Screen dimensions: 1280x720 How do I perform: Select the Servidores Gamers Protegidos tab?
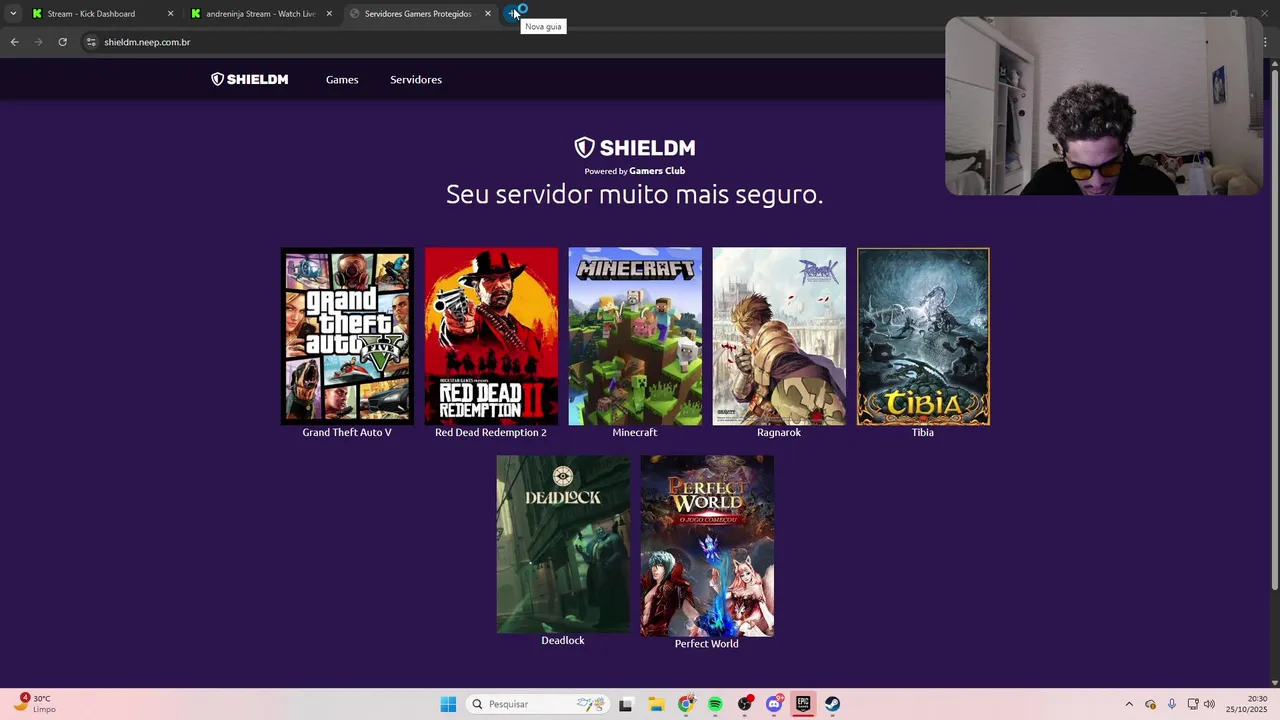click(418, 14)
